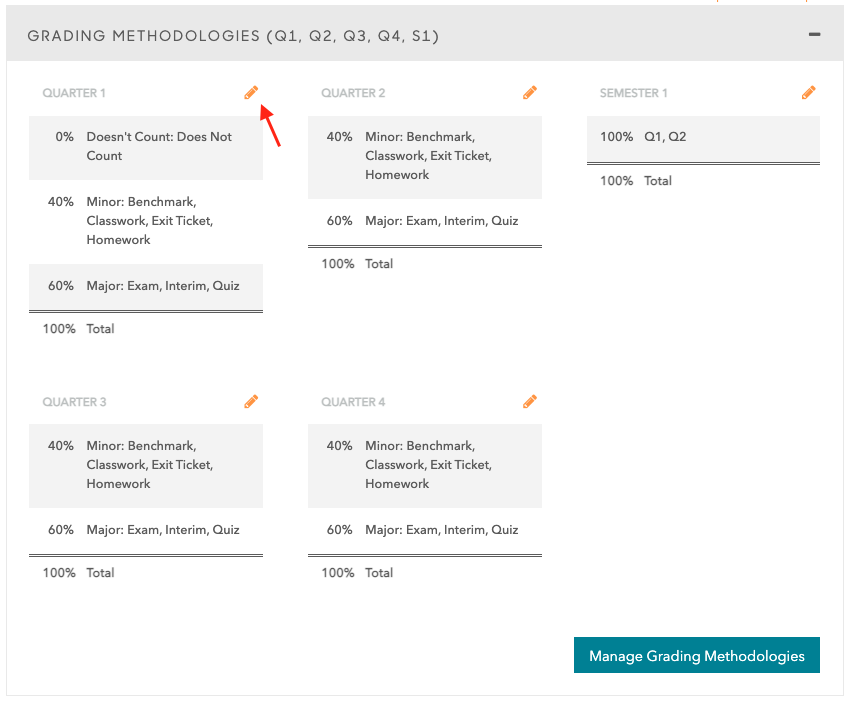Select Quarter 1's 40% Minor category row
Image resolution: width=853 pixels, height=701 pixels.
tap(146, 221)
